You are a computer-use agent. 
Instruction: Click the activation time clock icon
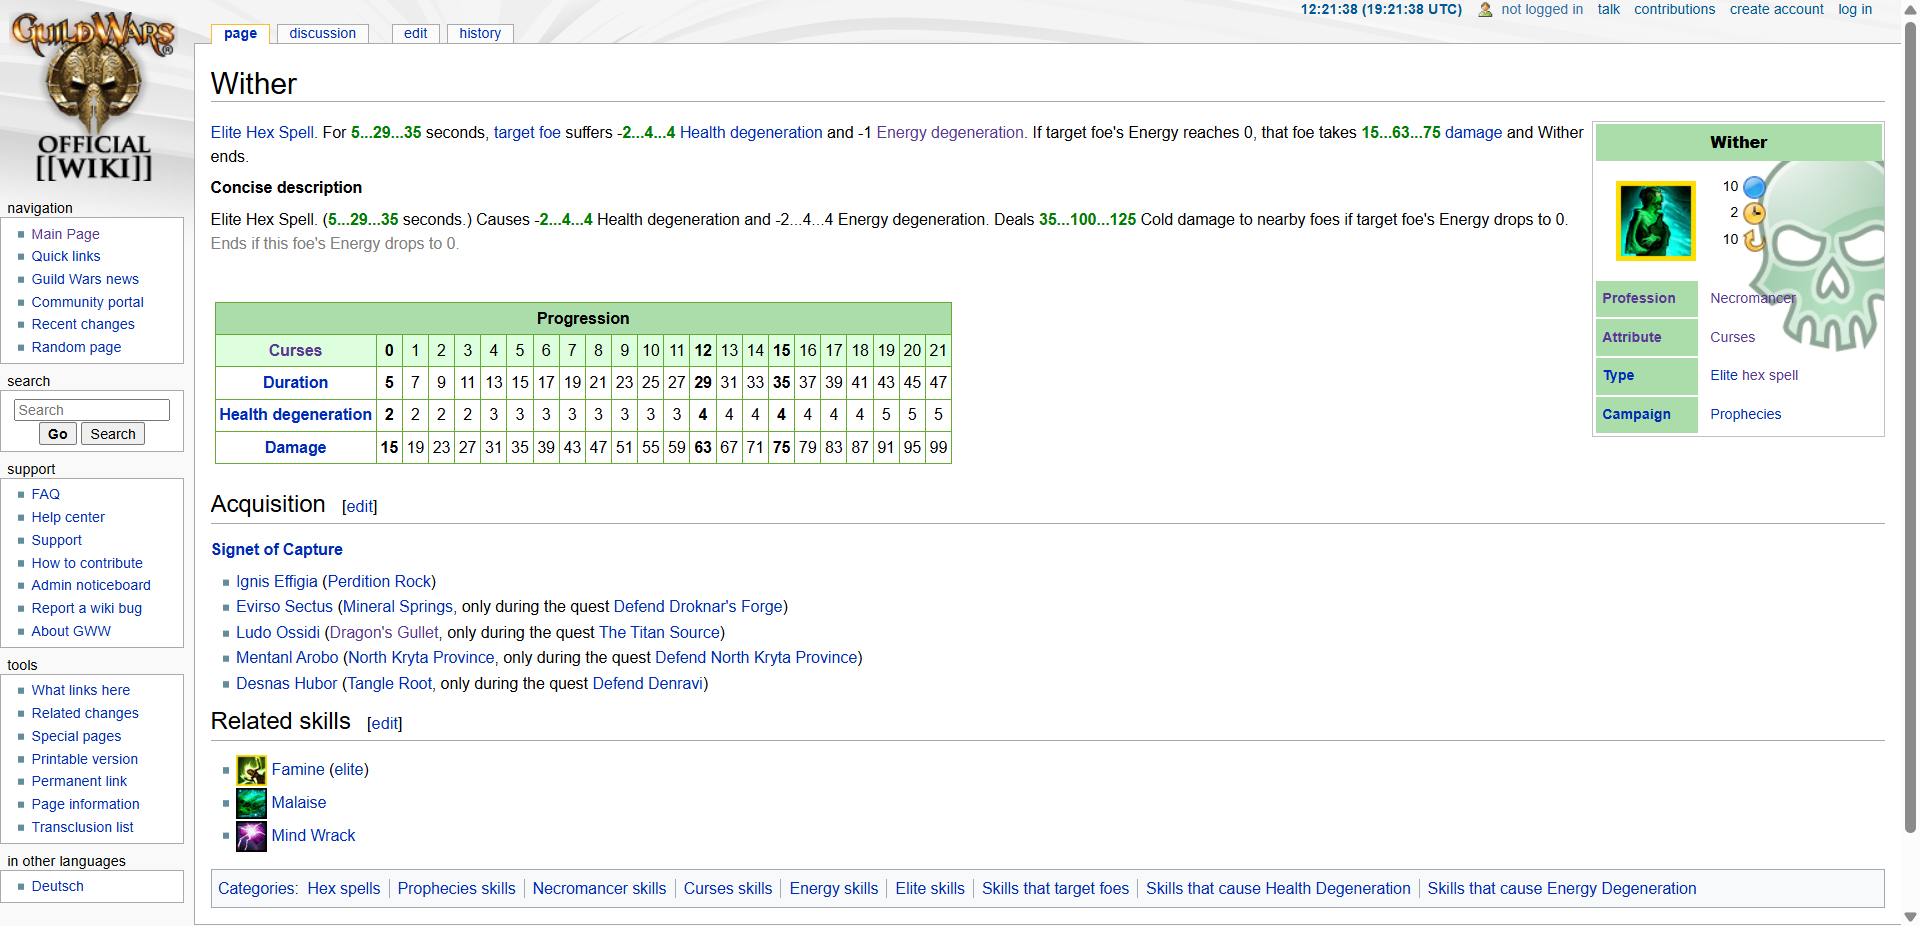[1754, 213]
